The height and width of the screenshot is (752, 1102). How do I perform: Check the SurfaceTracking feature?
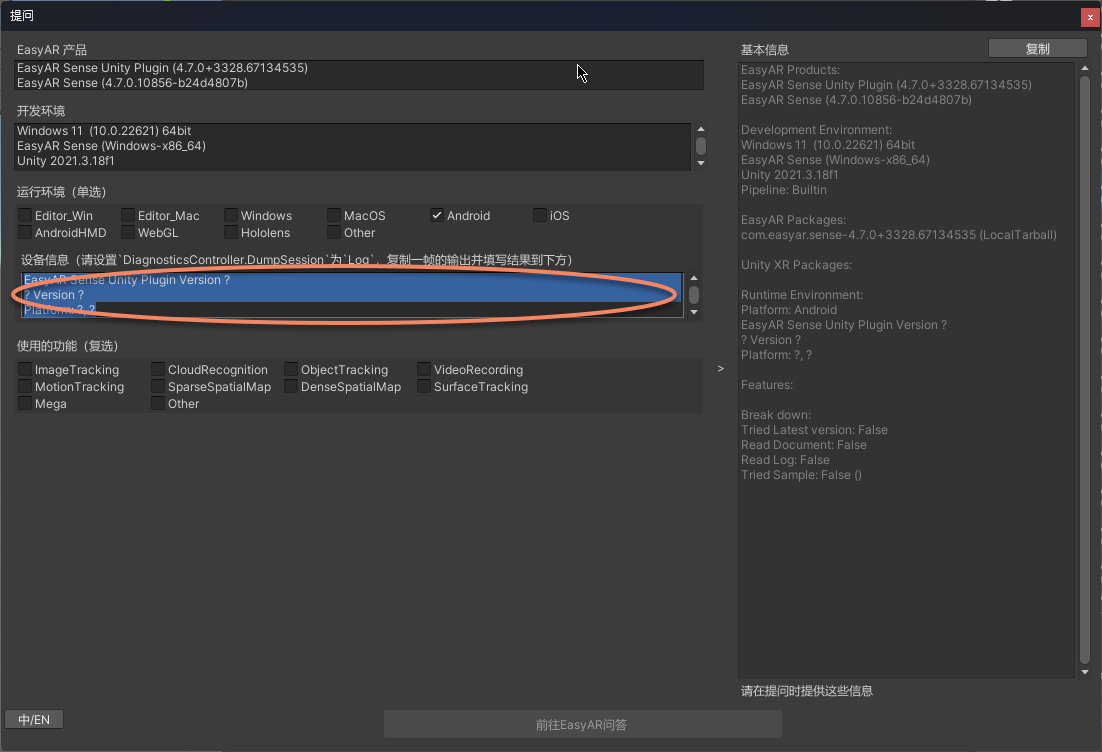pos(423,386)
